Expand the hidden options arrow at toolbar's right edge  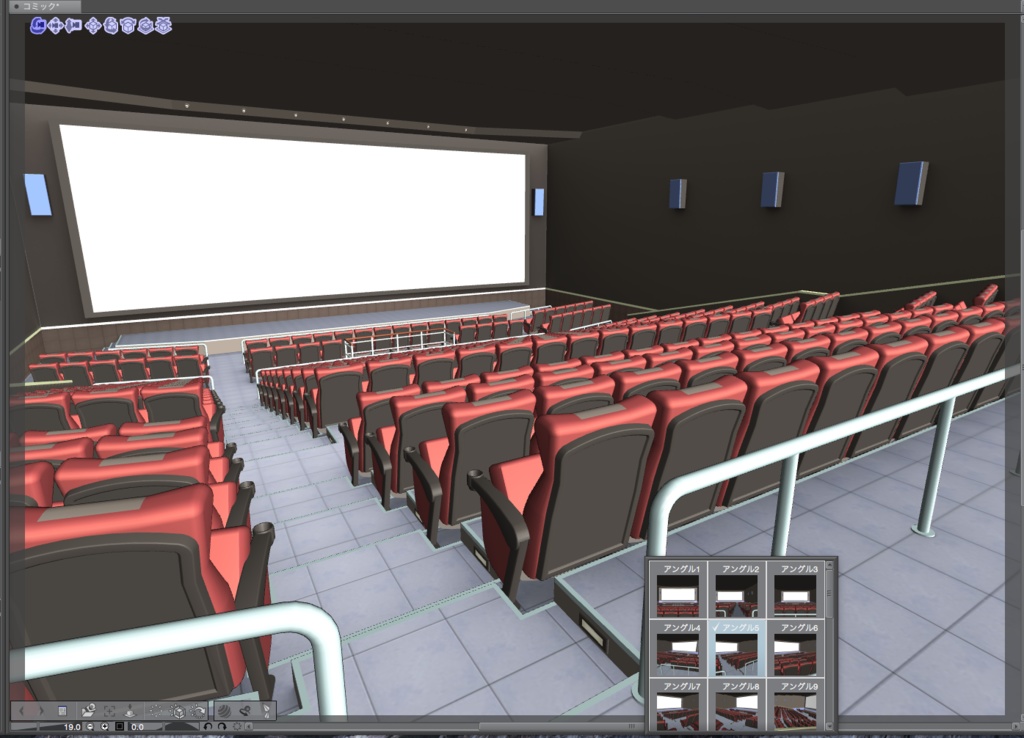coord(249,725)
